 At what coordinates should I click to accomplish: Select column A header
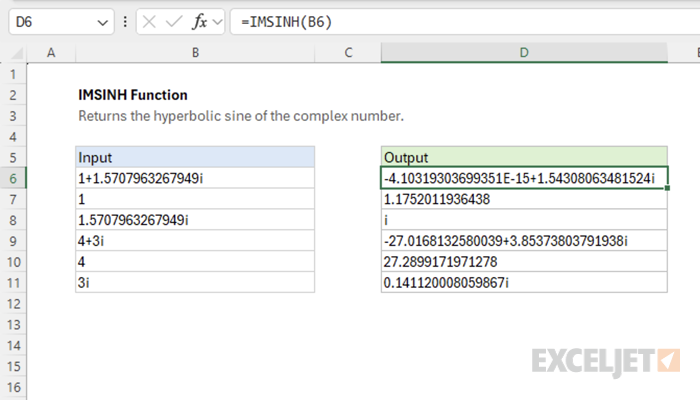[x=51, y=53]
